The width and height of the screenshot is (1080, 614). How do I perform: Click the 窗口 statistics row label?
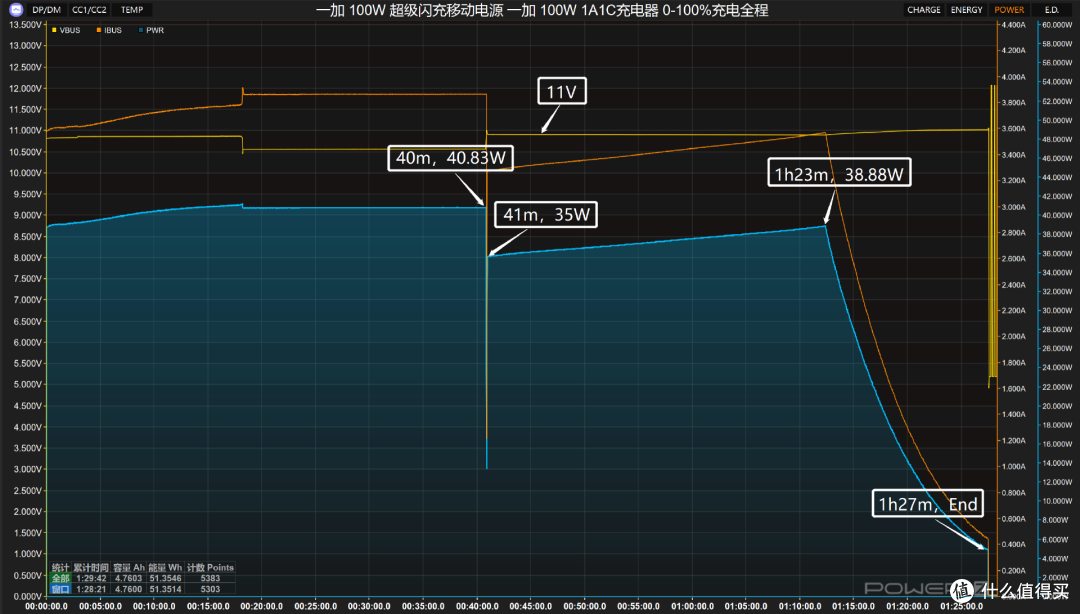click(61, 589)
